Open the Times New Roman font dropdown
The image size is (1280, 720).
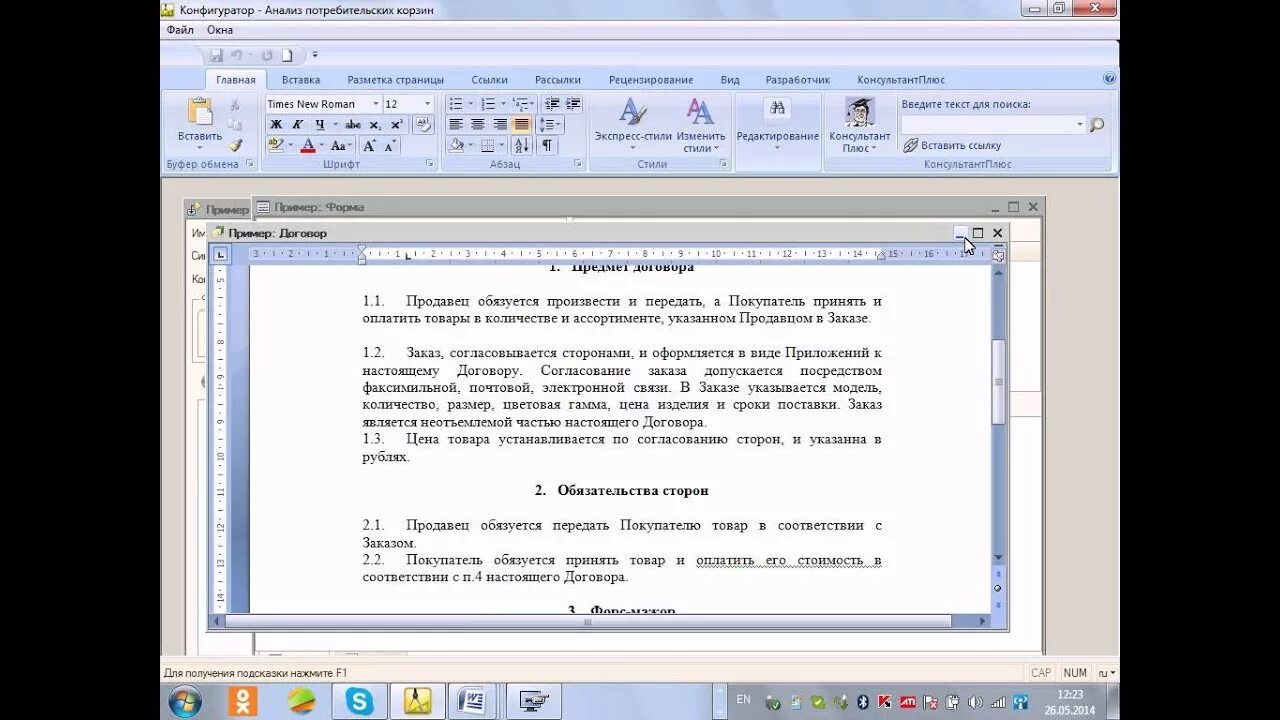coord(376,104)
